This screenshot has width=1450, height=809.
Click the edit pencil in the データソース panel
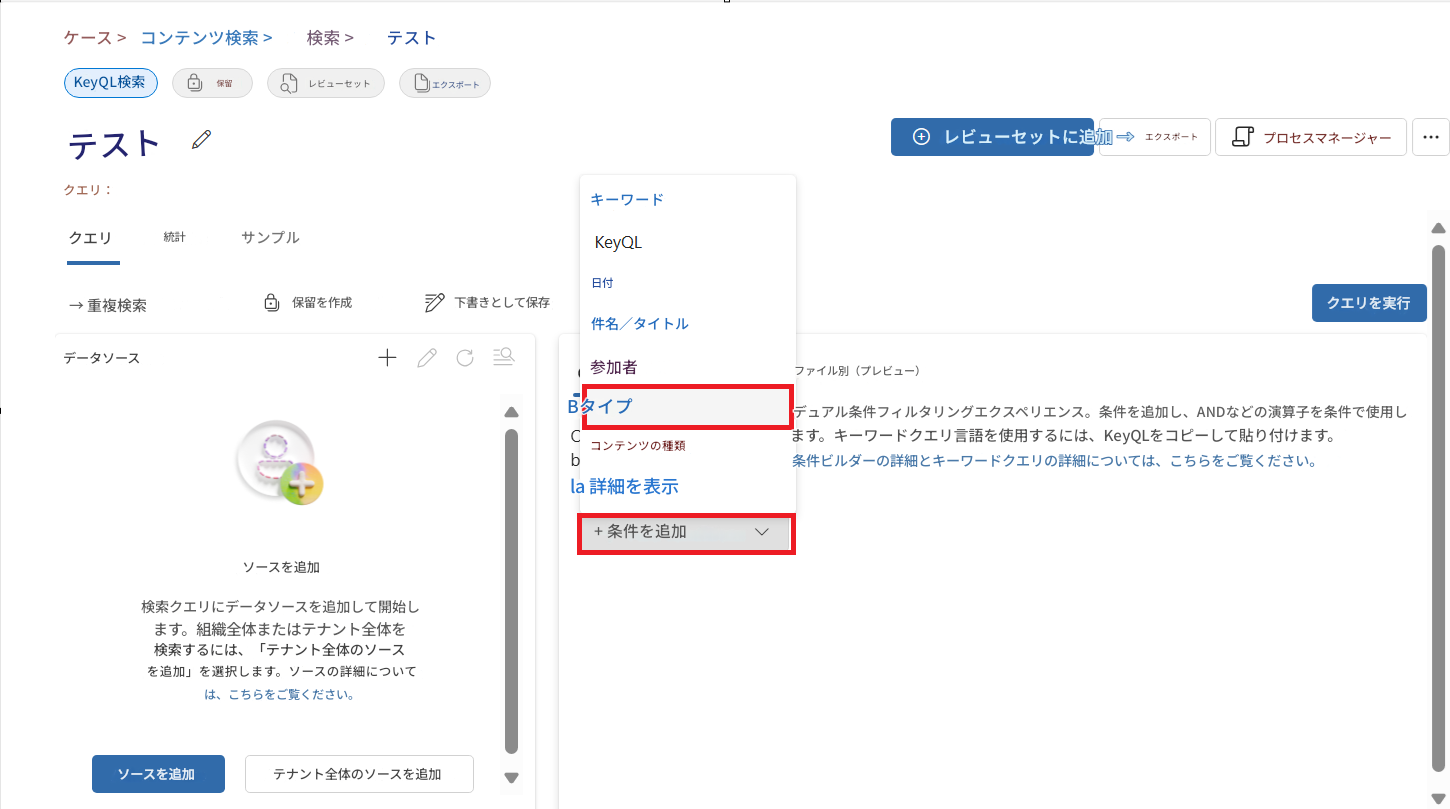pyautogui.click(x=427, y=357)
